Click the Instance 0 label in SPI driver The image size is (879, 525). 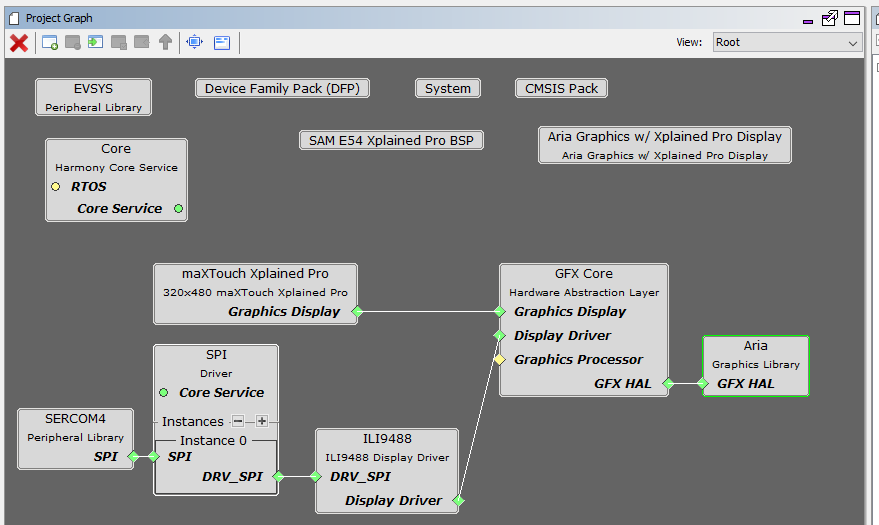[213, 441]
